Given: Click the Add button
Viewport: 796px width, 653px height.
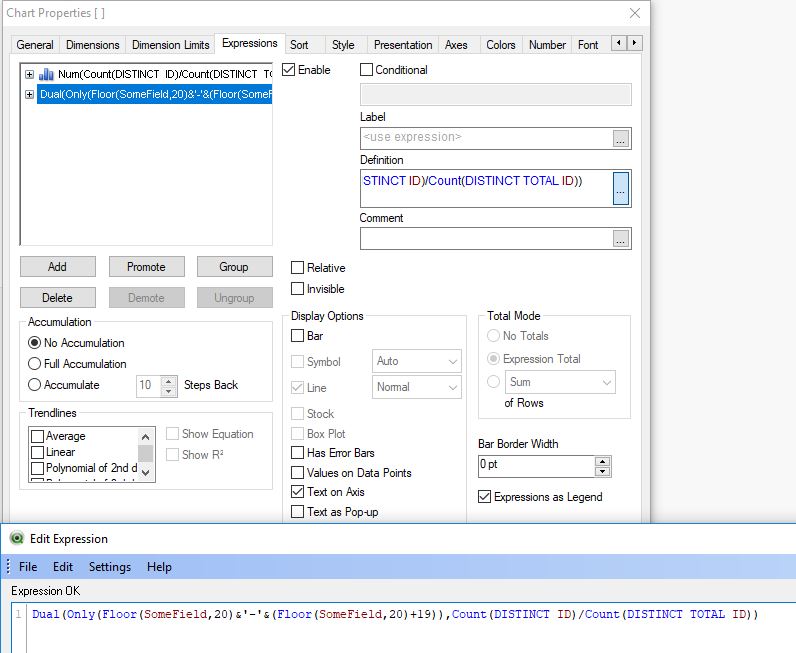Looking at the screenshot, I should pyautogui.click(x=57, y=267).
